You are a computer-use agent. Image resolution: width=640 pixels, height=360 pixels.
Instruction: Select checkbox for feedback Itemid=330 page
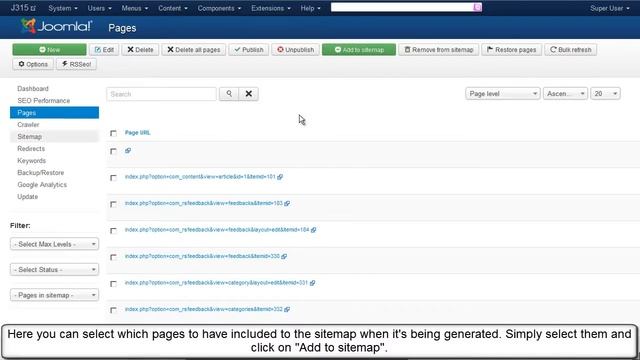[x=113, y=257]
